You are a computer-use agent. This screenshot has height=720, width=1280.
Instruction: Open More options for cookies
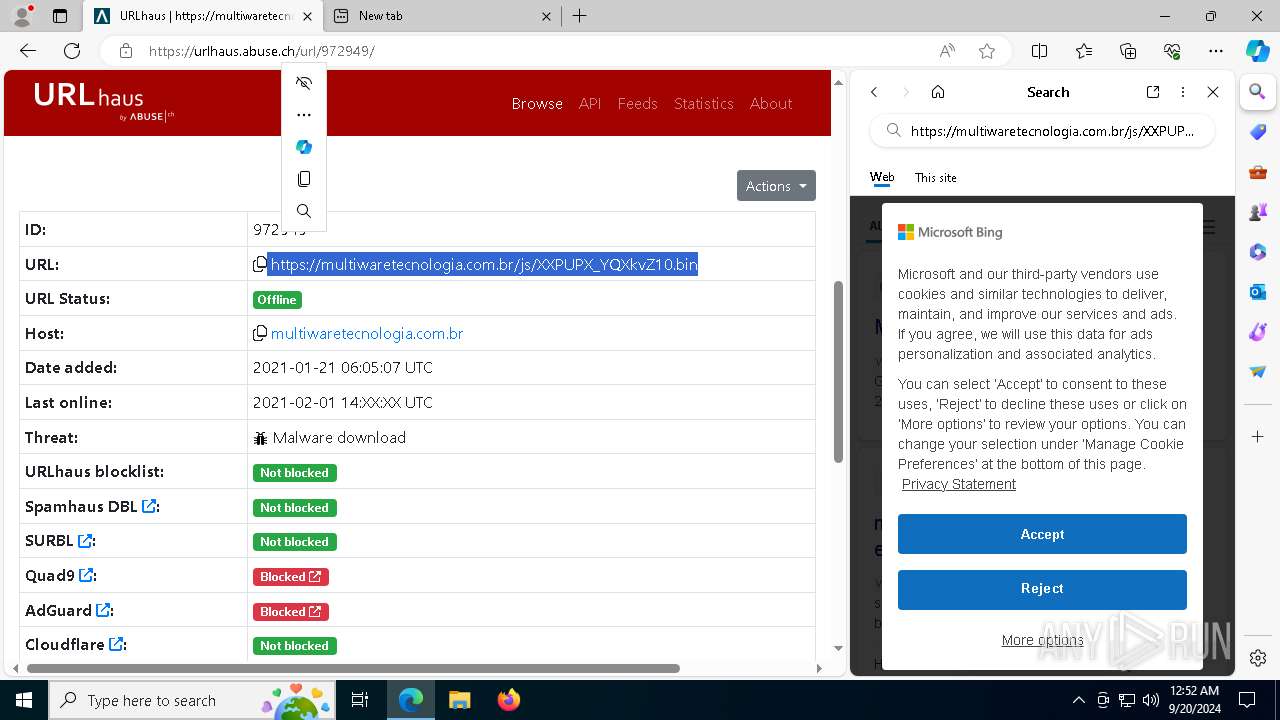[1042, 640]
